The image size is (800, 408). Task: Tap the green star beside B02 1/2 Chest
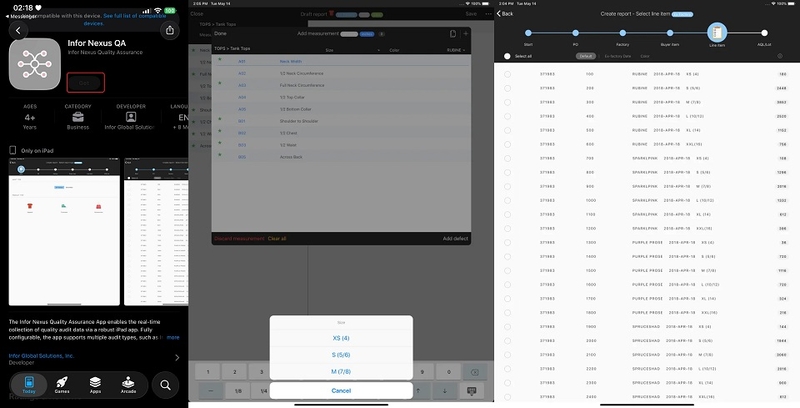click(x=220, y=131)
